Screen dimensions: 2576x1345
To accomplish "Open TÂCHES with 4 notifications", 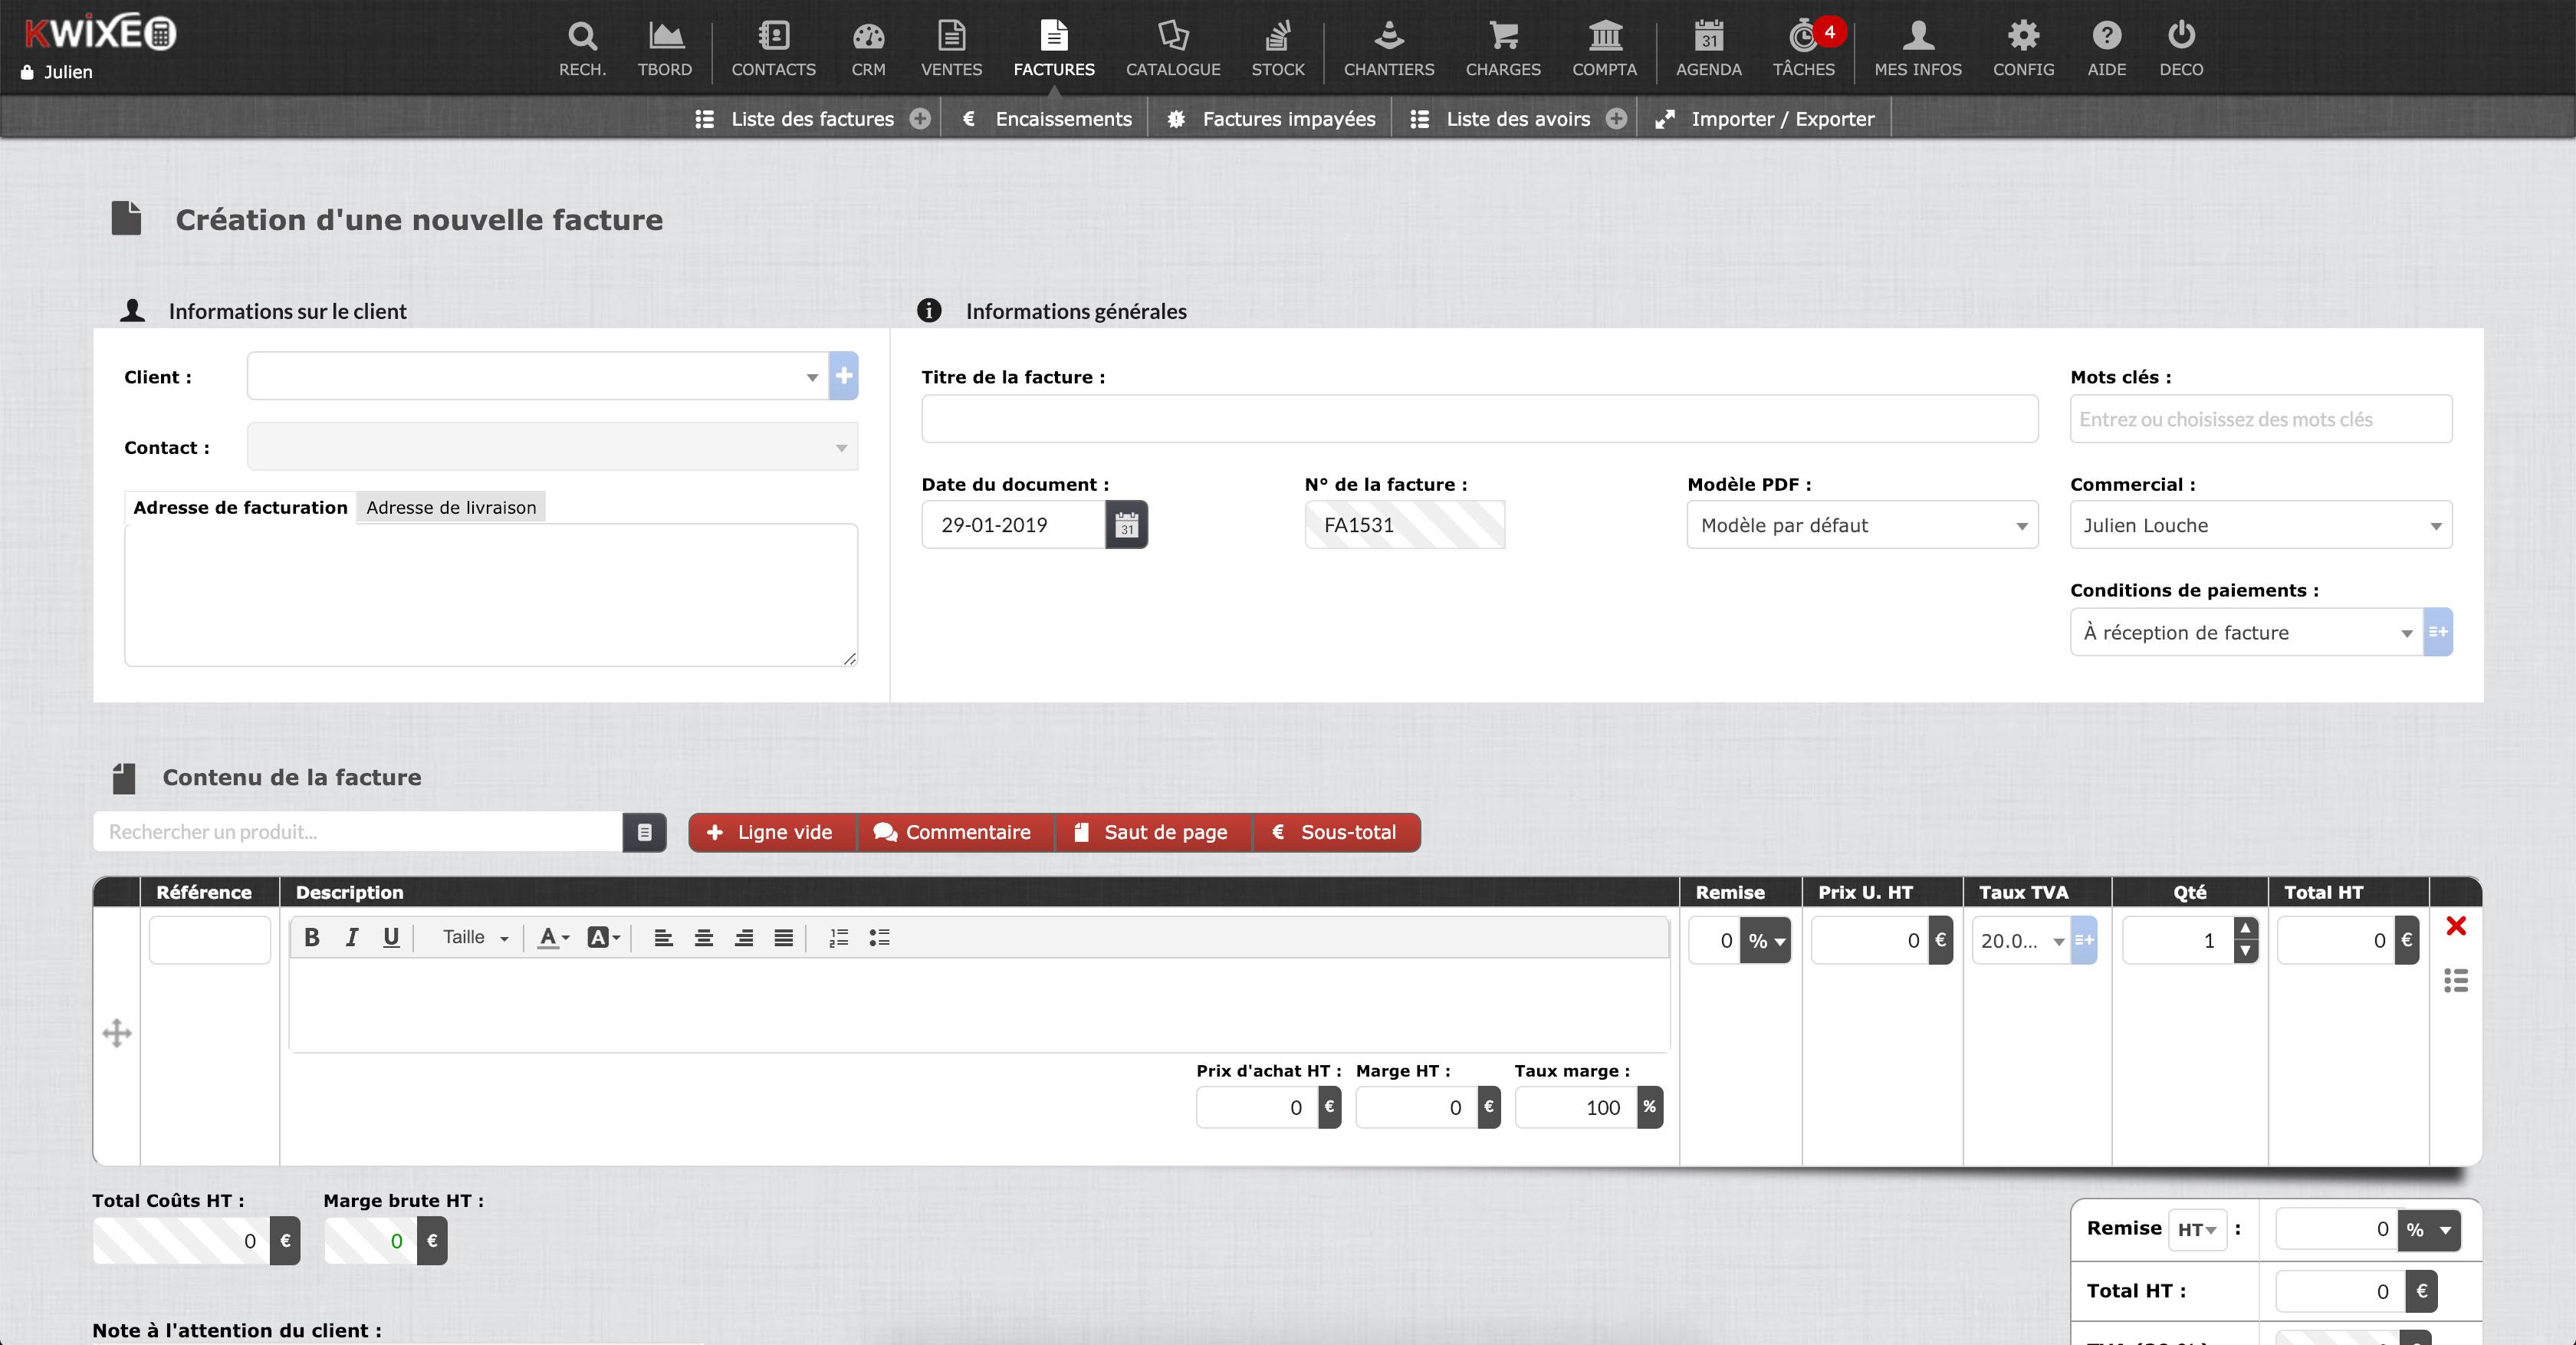I will (x=1804, y=48).
